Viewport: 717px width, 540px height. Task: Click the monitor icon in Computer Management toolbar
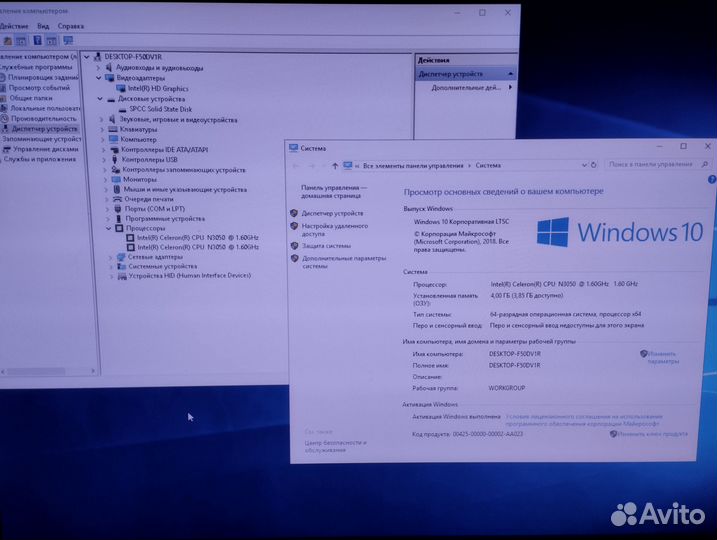point(68,40)
